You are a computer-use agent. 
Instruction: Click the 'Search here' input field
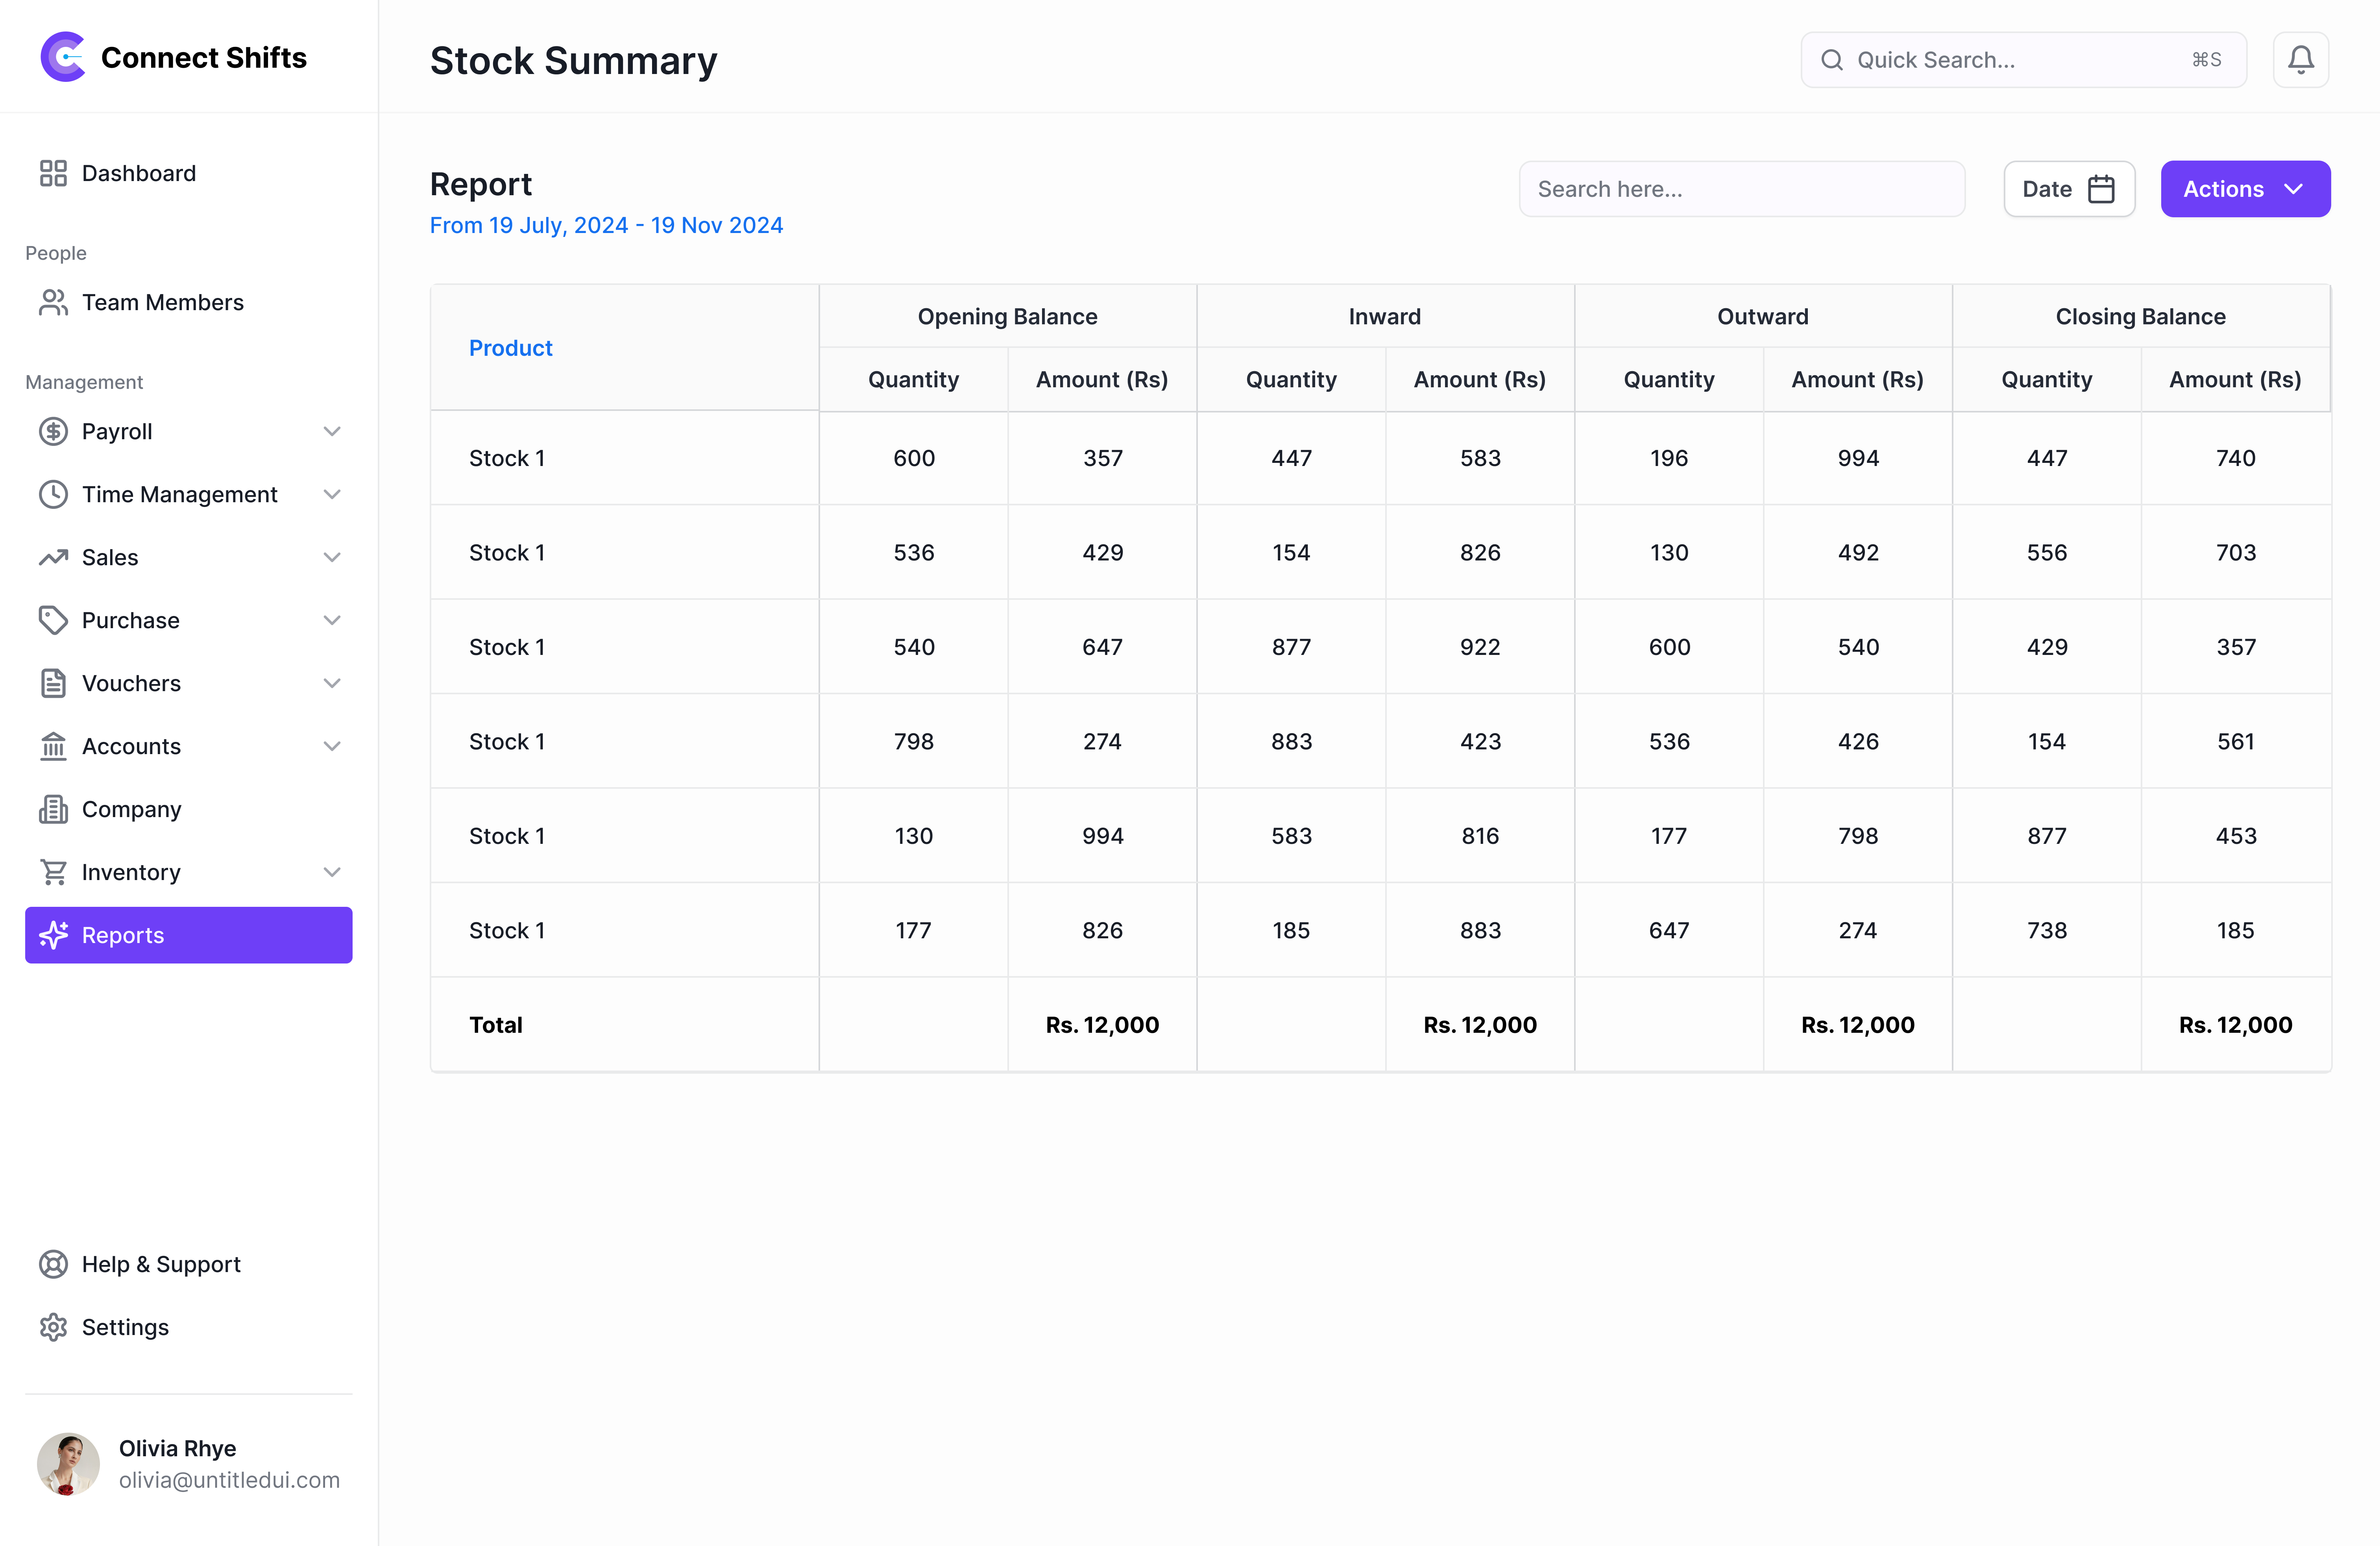pos(1741,188)
